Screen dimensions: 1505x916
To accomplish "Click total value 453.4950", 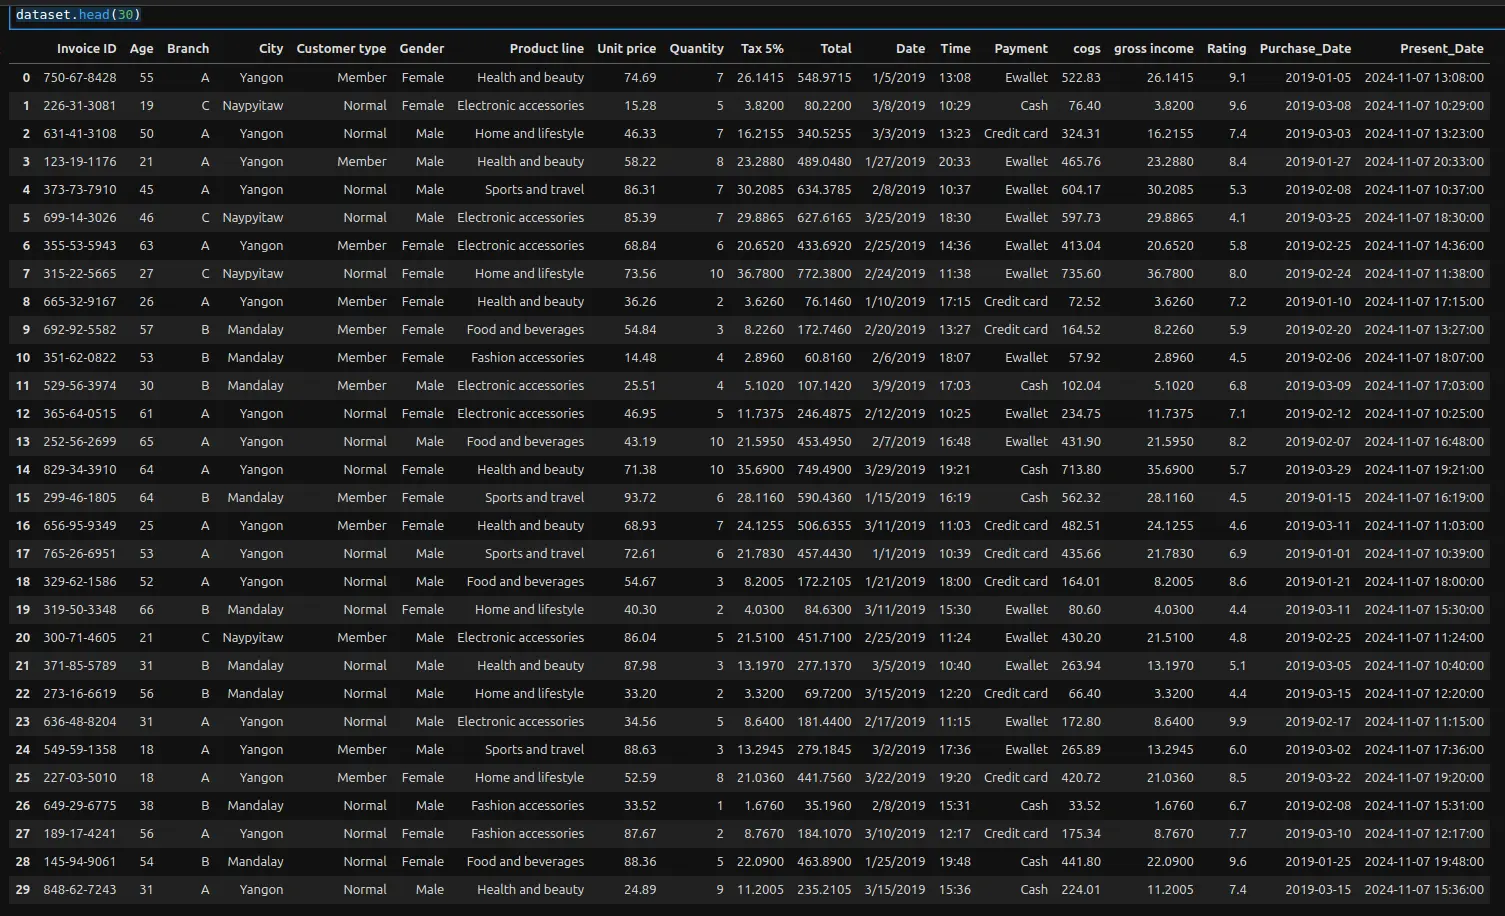I will pos(825,441).
